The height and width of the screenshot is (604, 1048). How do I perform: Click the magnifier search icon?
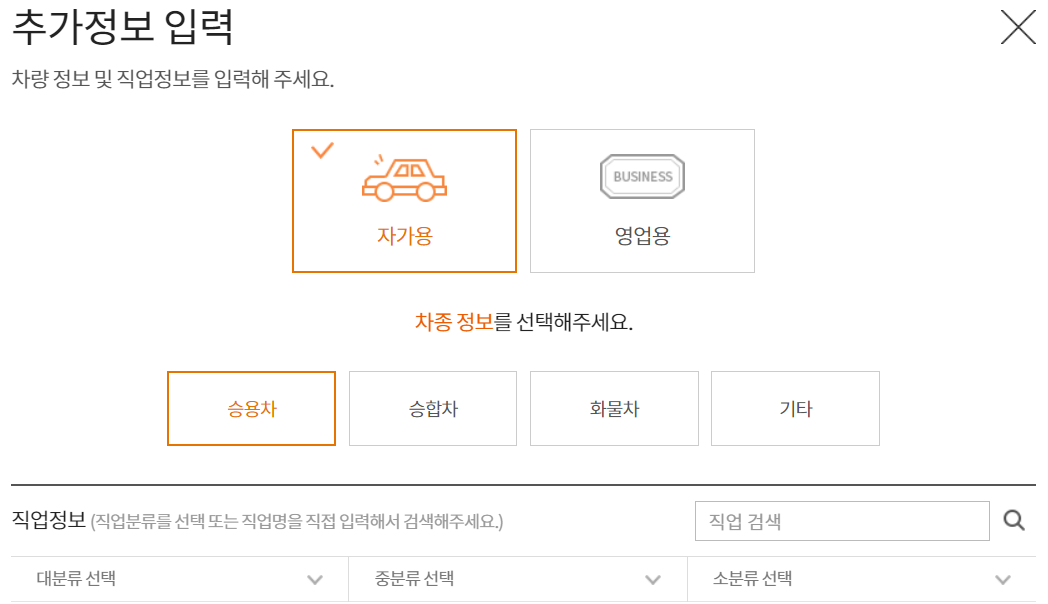1014,520
